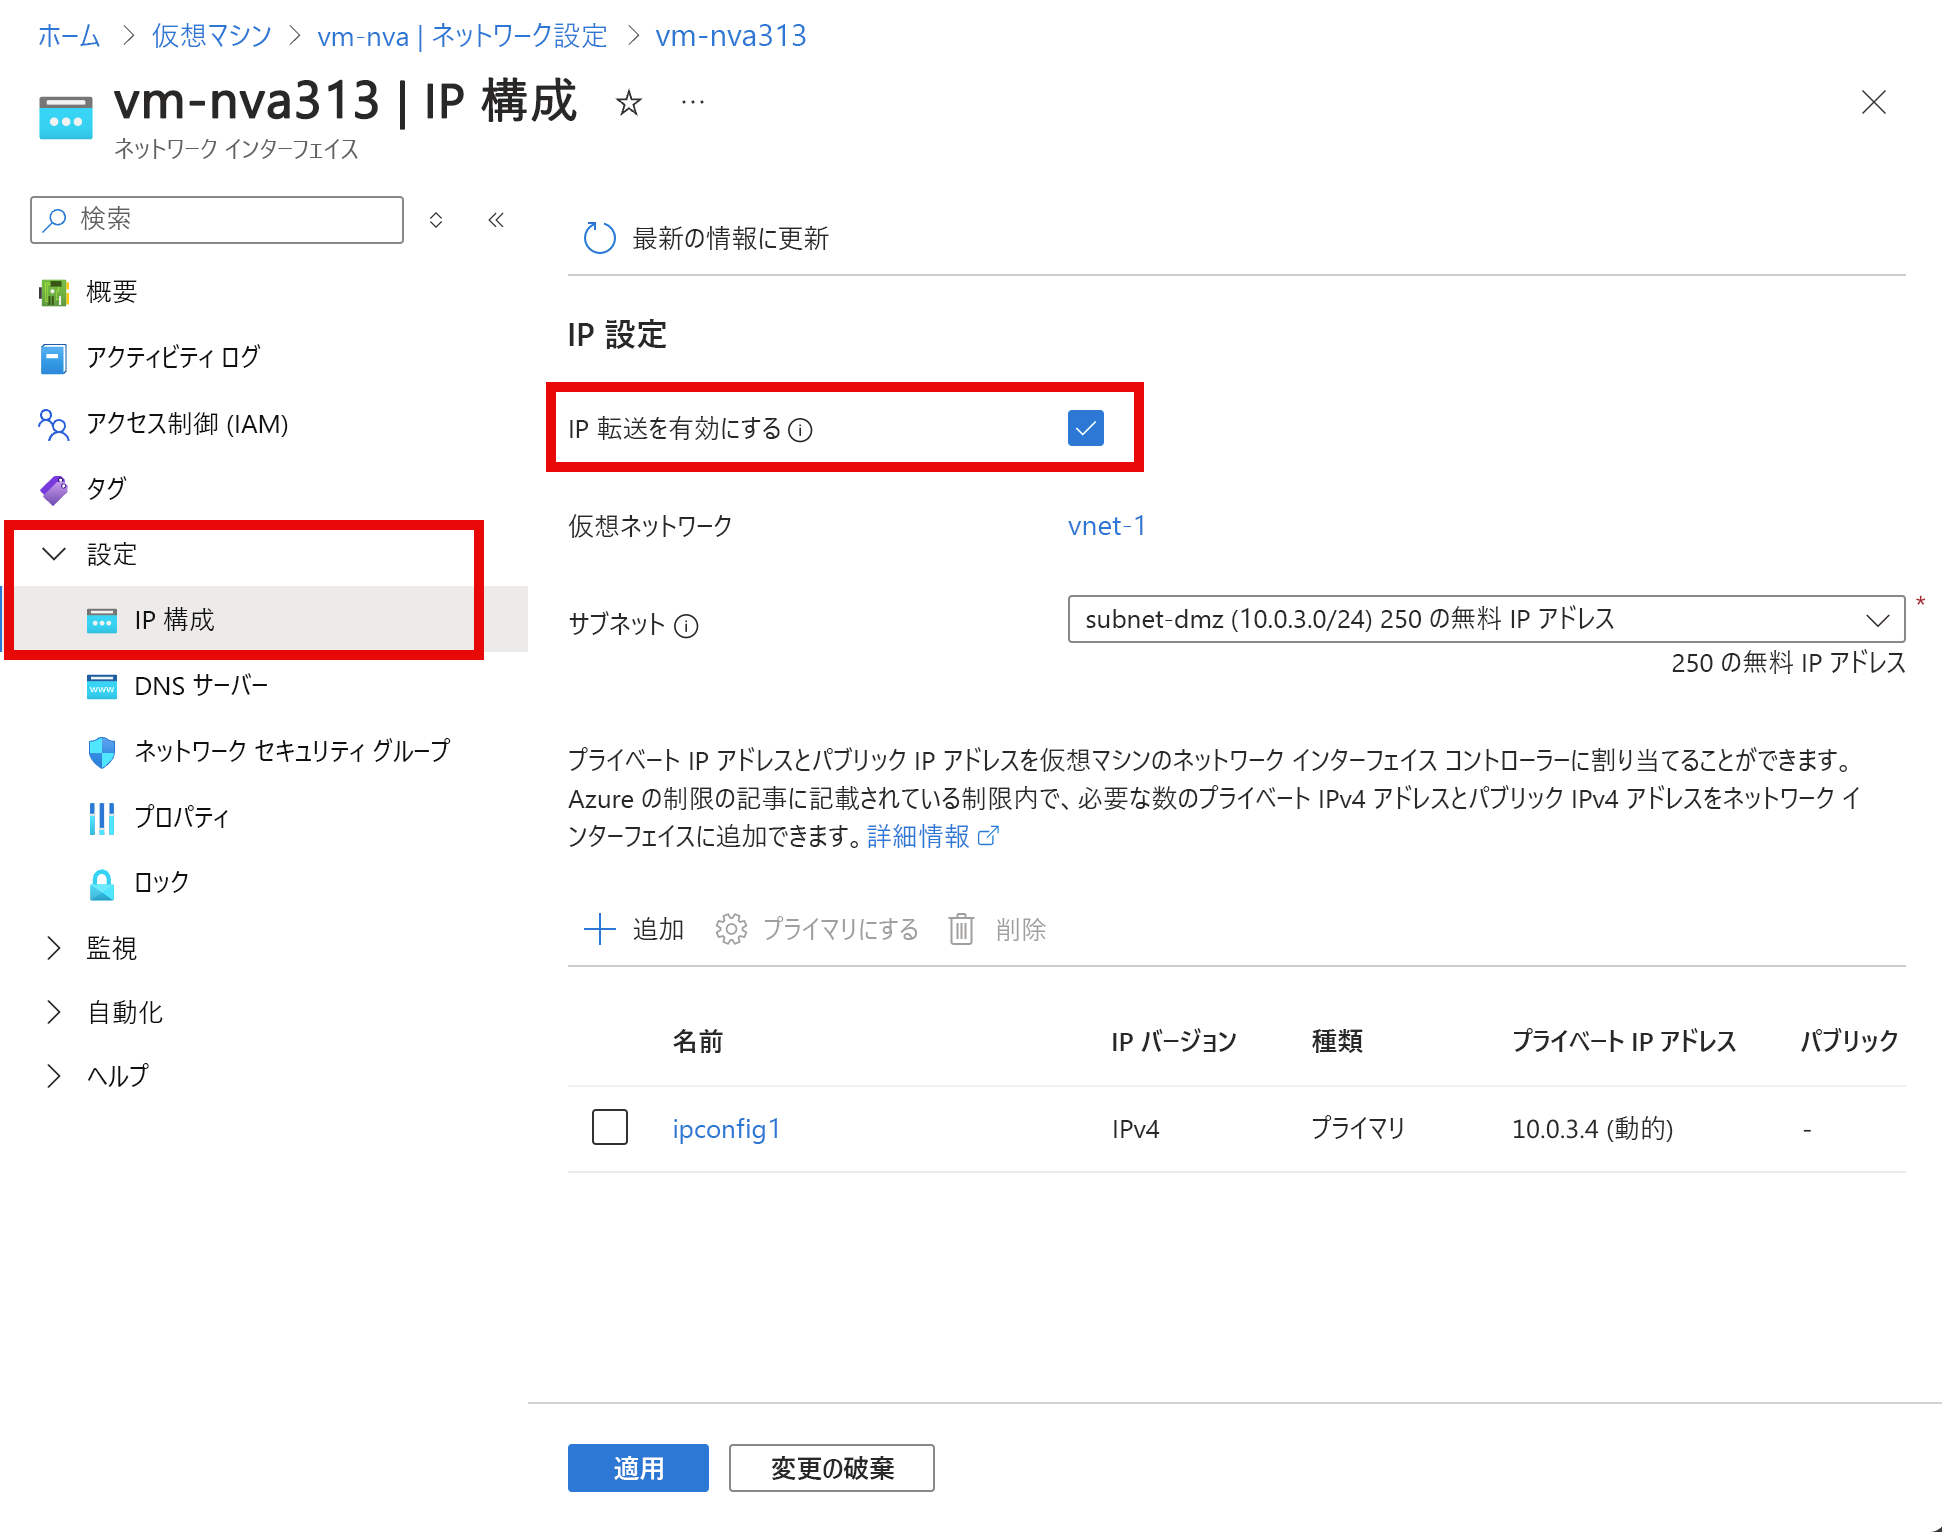Collapse the sidebar with the double chevron
Viewport: 1942px width, 1532px height.
[x=496, y=219]
